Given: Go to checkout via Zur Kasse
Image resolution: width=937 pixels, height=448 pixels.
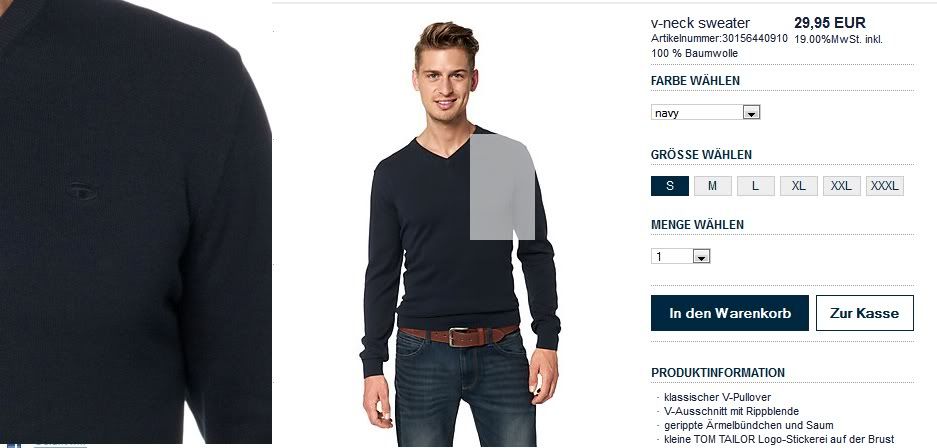Looking at the screenshot, I should click(x=865, y=313).
